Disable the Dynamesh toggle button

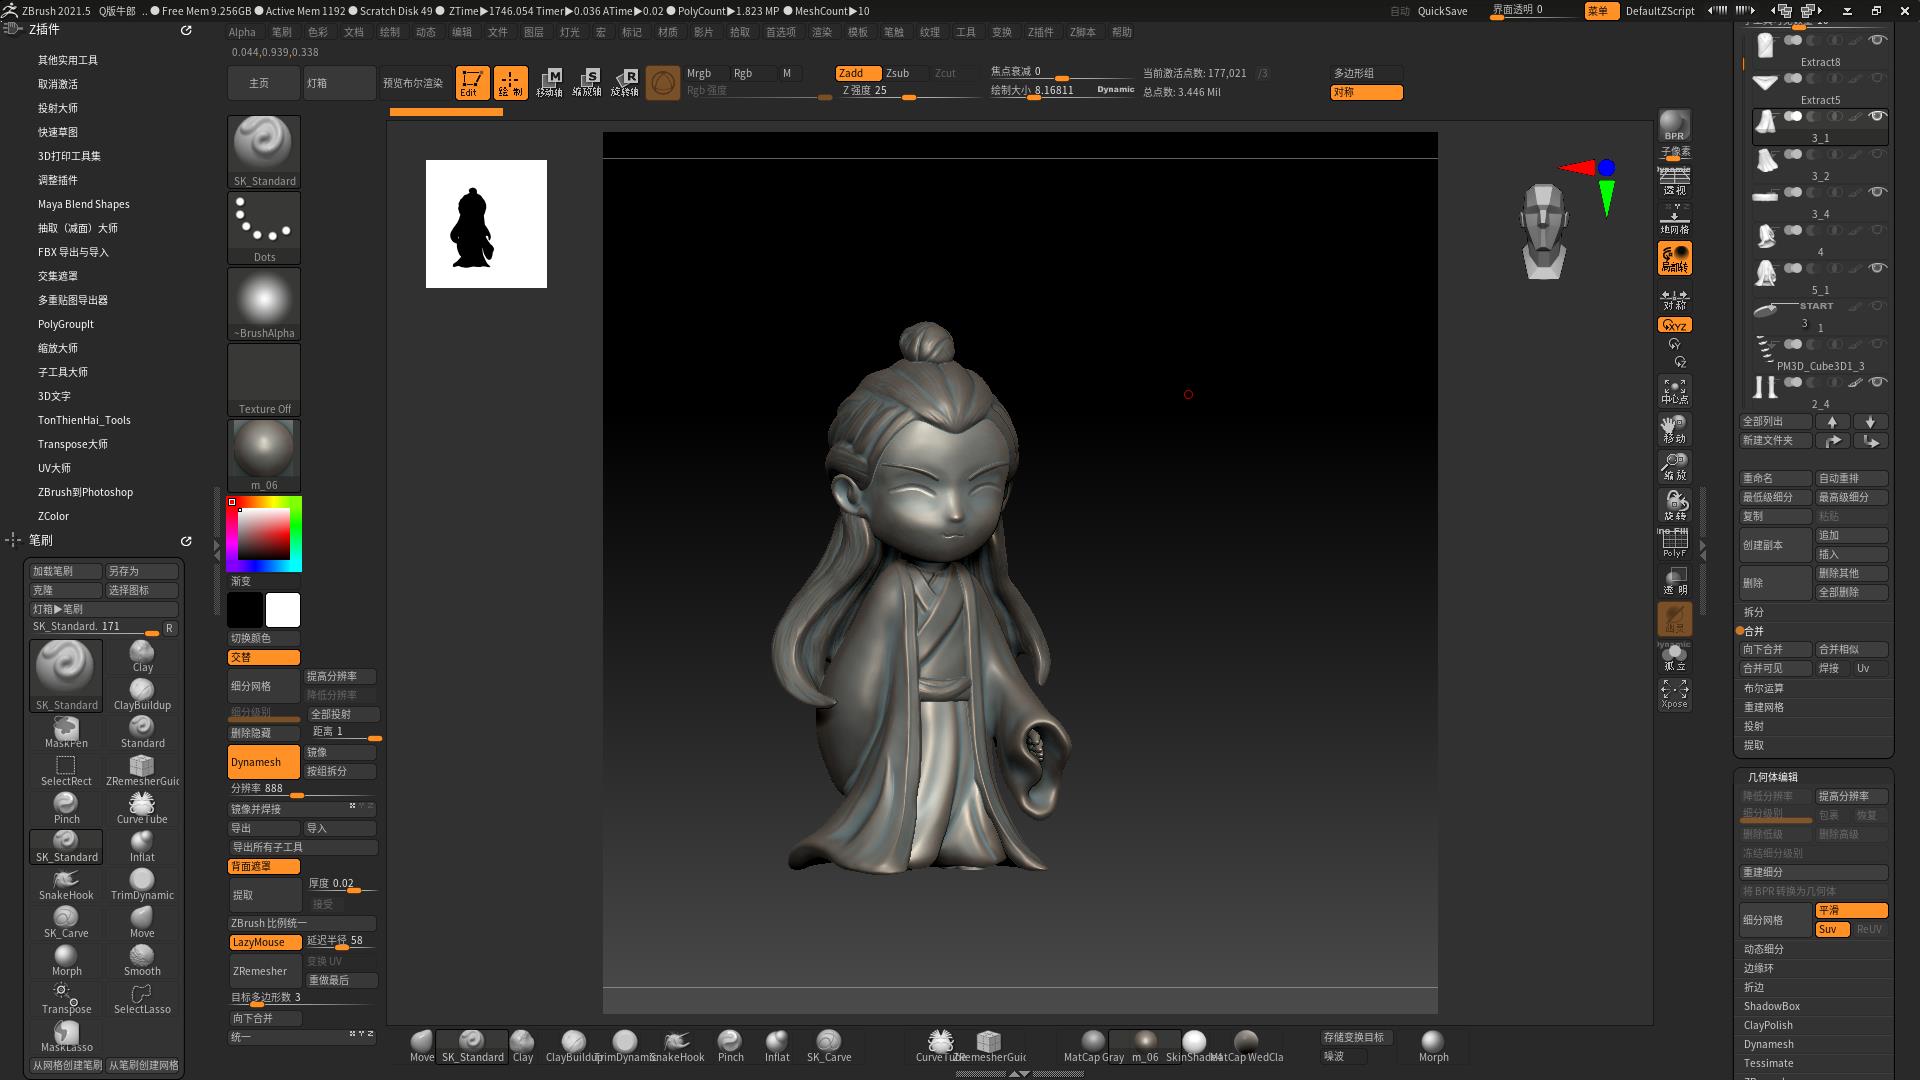click(x=264, y=762)
